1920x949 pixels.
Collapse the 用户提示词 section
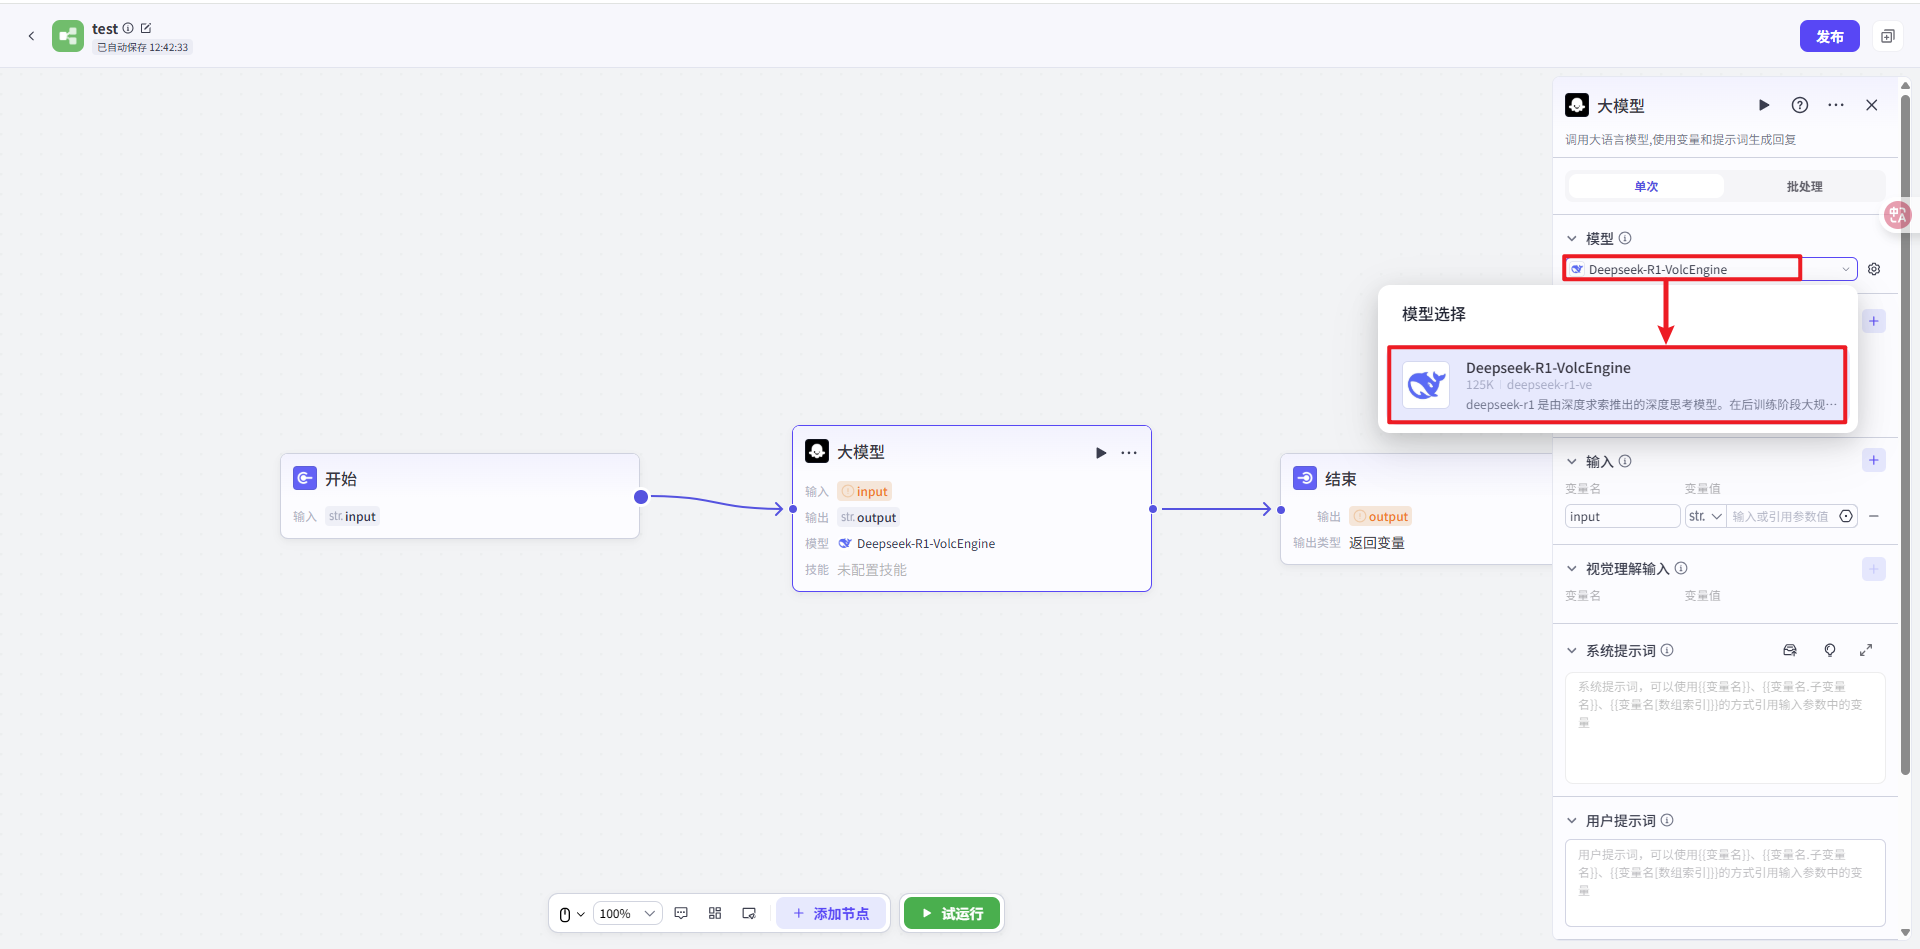point(1572,821)
